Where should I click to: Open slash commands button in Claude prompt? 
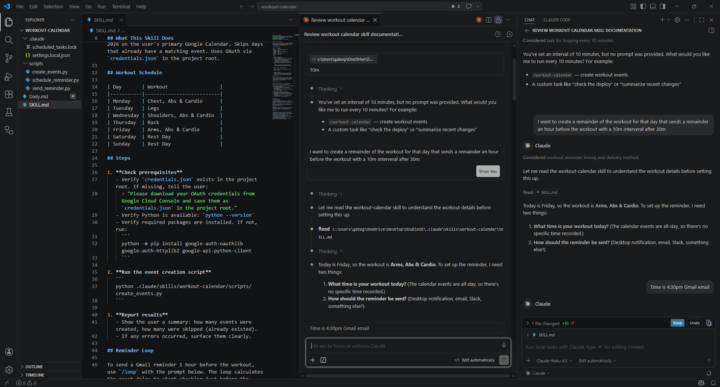pyautogui.click(x=323, y=360)
